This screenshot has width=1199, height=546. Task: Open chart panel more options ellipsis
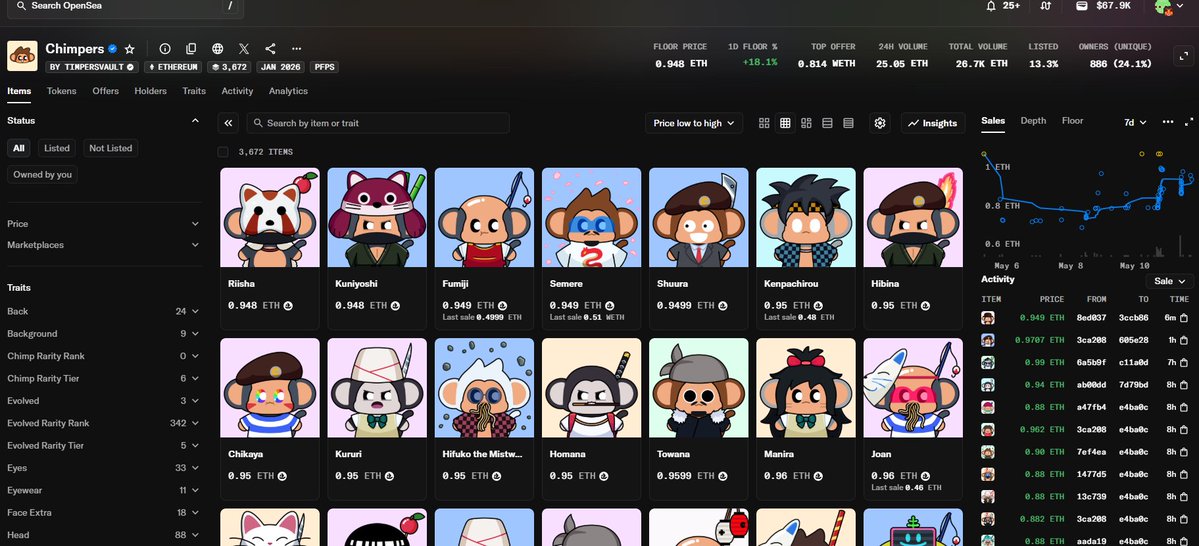(1168, 122)
